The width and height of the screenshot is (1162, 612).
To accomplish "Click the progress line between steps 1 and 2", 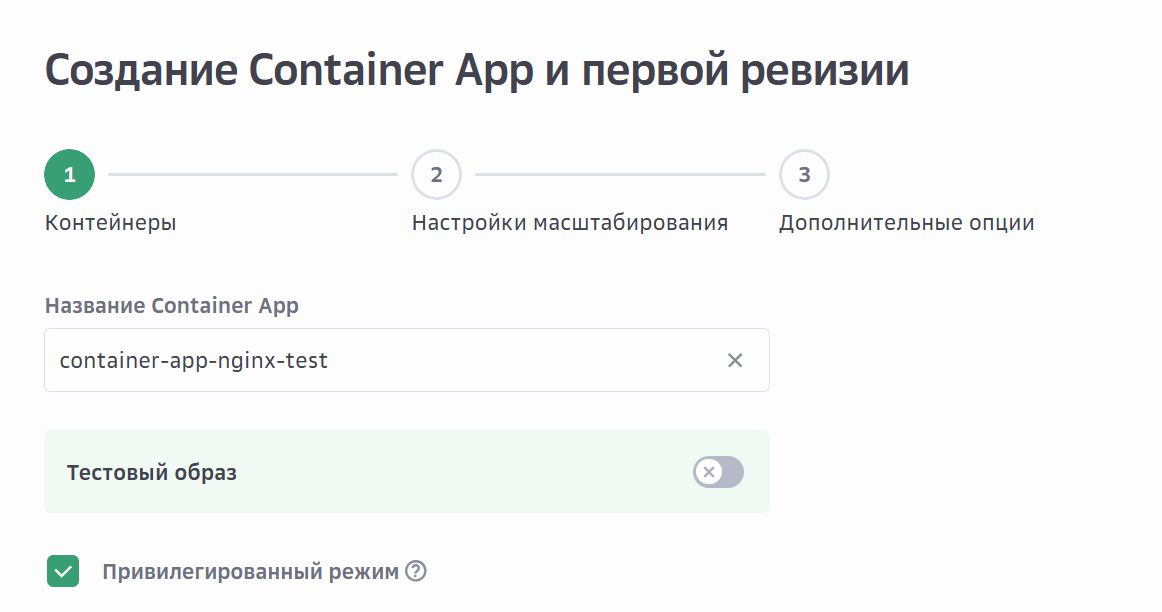I will click(252, 175).
